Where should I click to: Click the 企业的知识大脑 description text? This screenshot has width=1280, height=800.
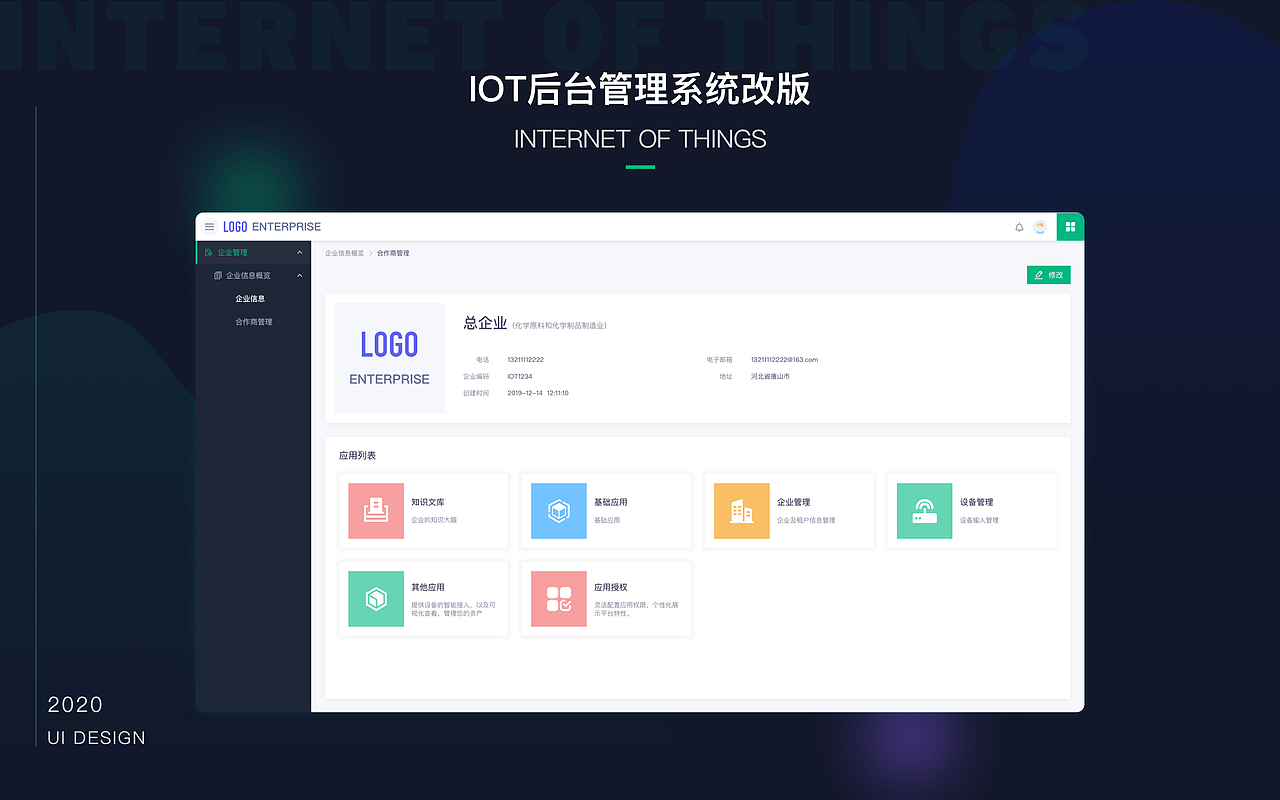tap(434, 521)
